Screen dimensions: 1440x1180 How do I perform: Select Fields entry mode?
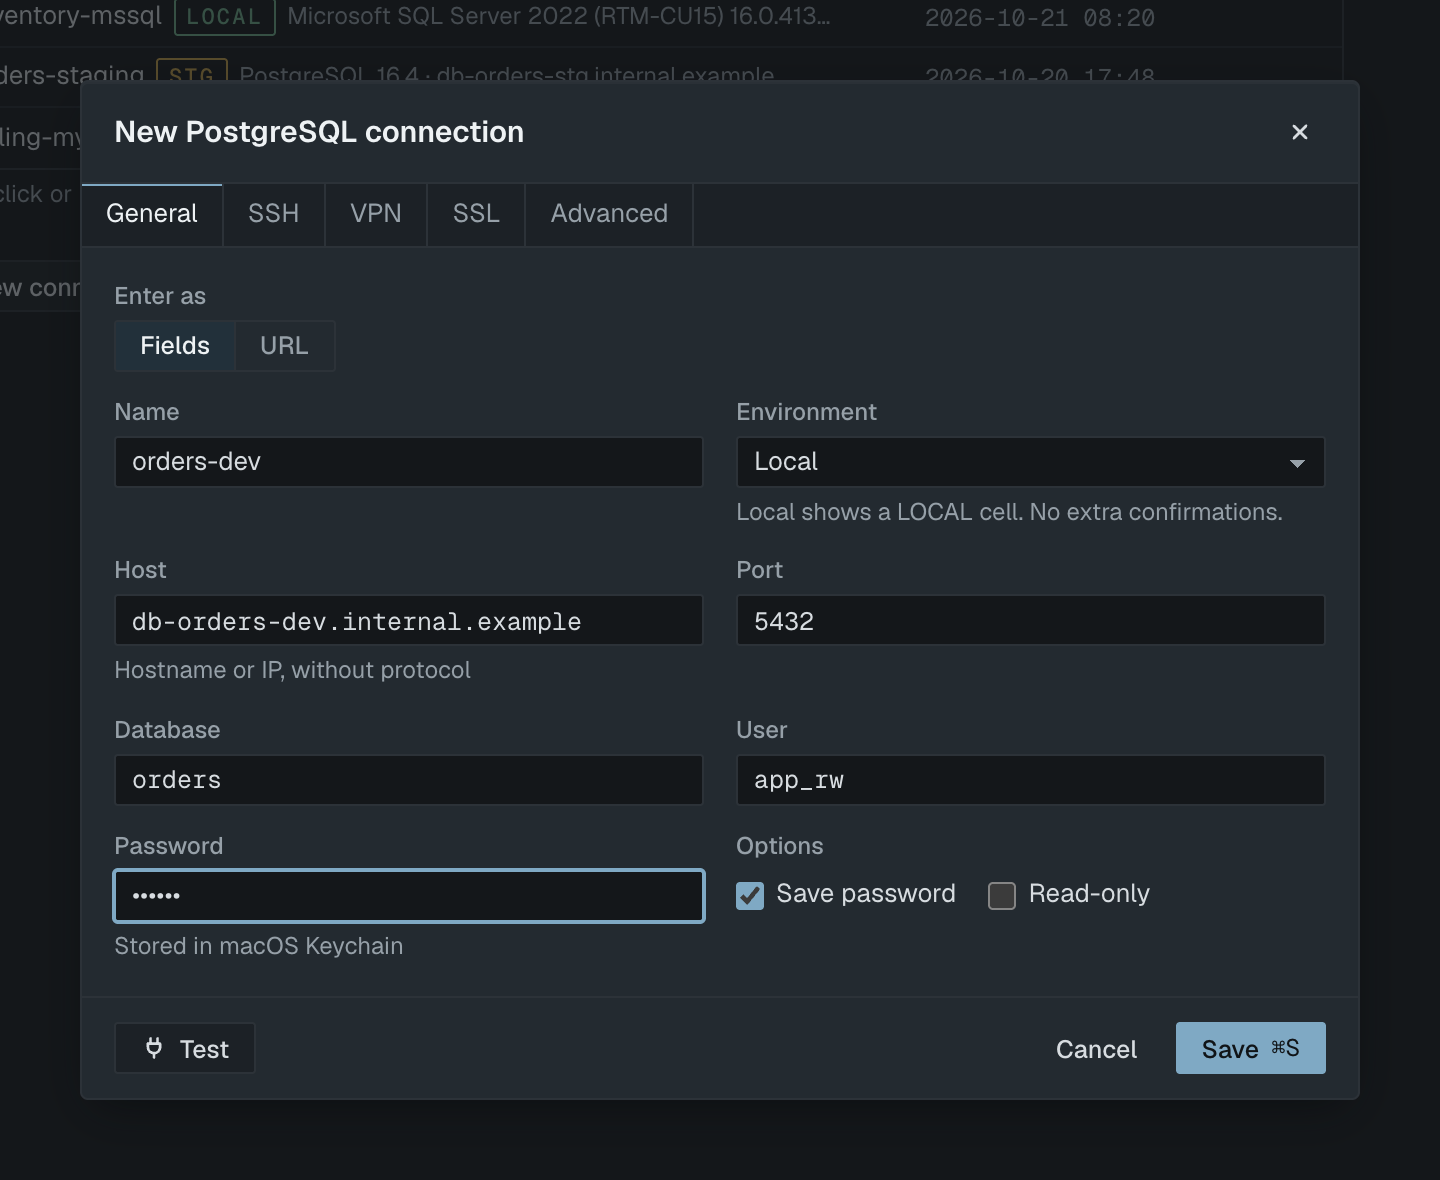tap(175, 346)
